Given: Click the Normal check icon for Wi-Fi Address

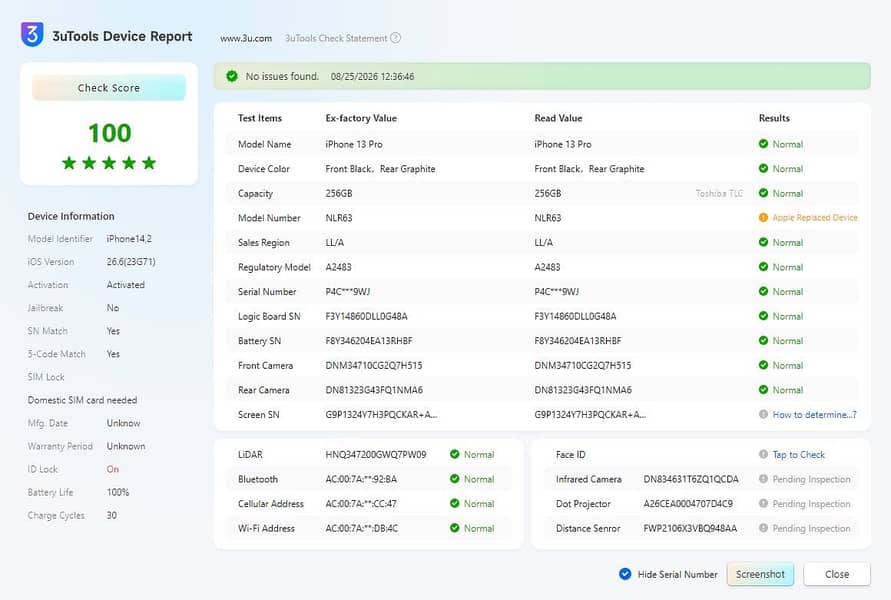Looking at the screenshot, I should click(455, 528).
